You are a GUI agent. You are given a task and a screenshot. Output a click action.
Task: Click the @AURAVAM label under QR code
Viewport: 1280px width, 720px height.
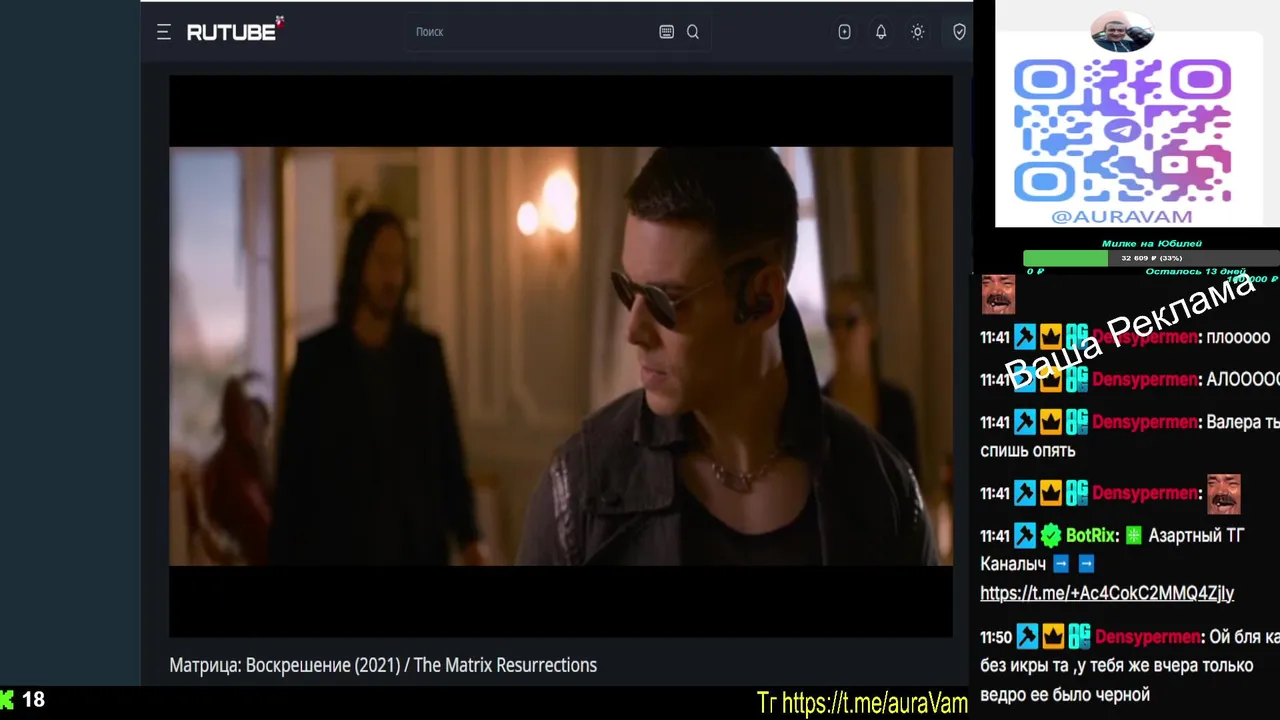click(1122, 217)
